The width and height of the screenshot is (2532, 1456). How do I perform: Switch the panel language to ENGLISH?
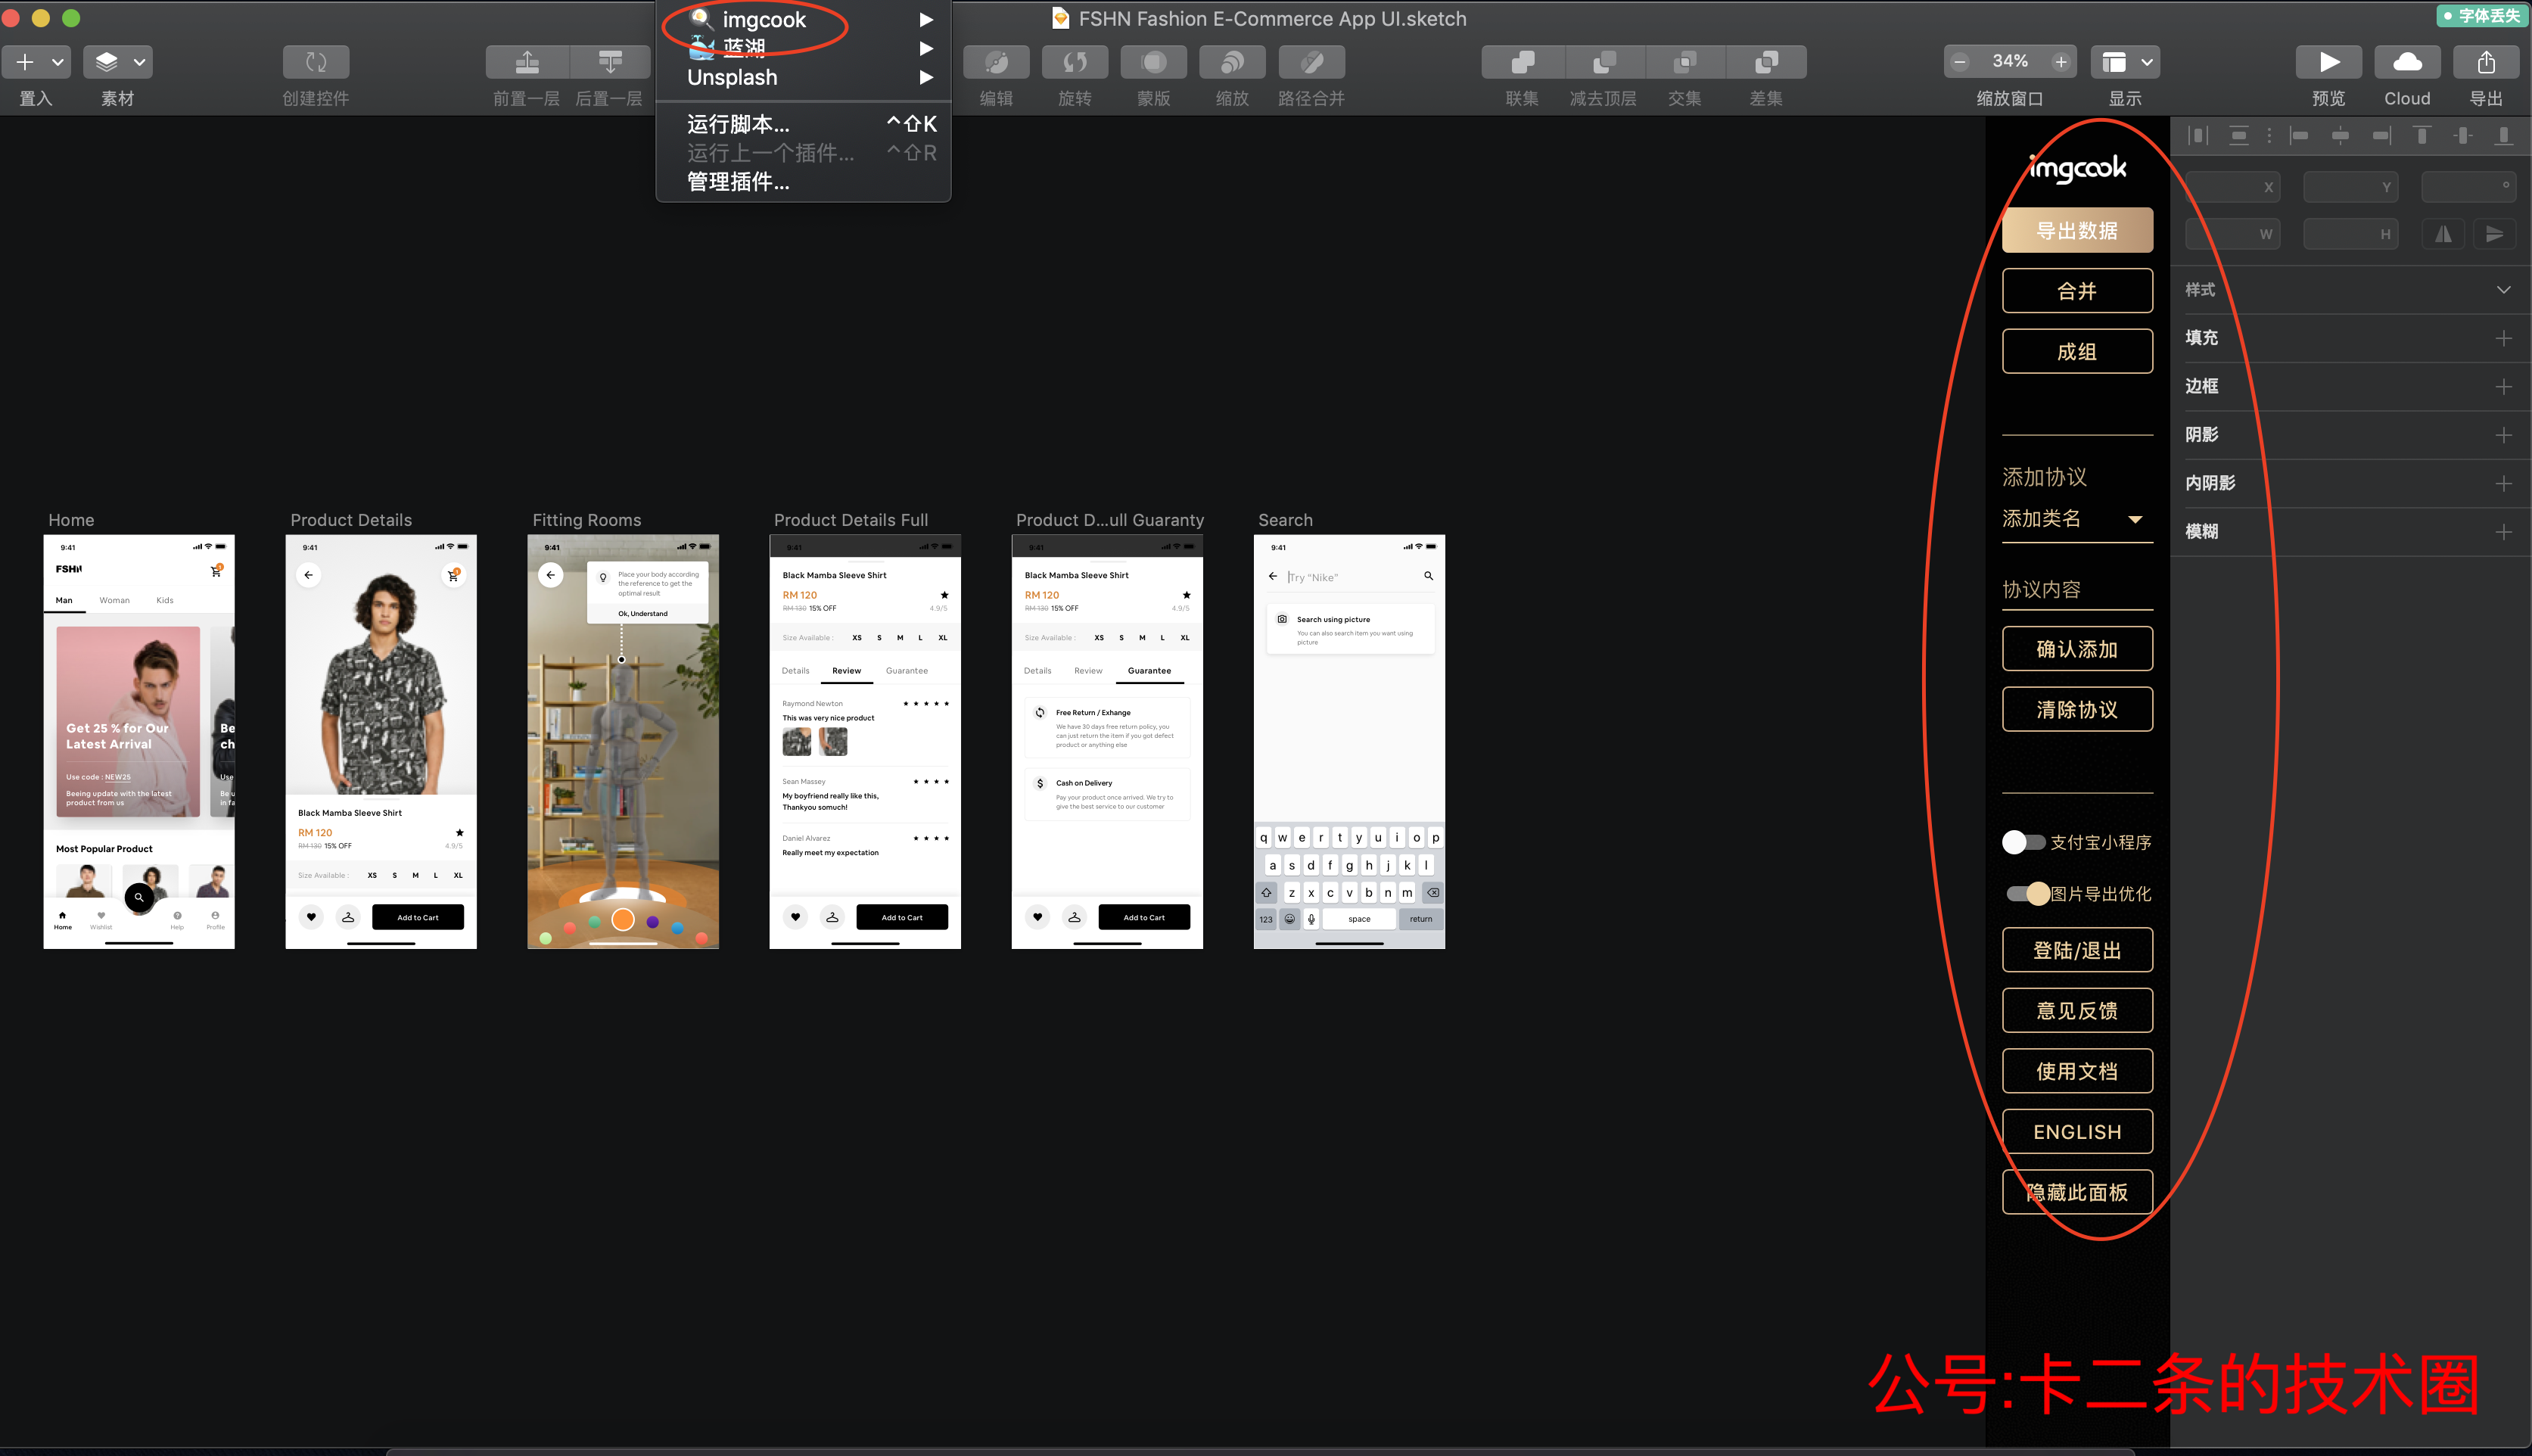click(2077, 1132)
